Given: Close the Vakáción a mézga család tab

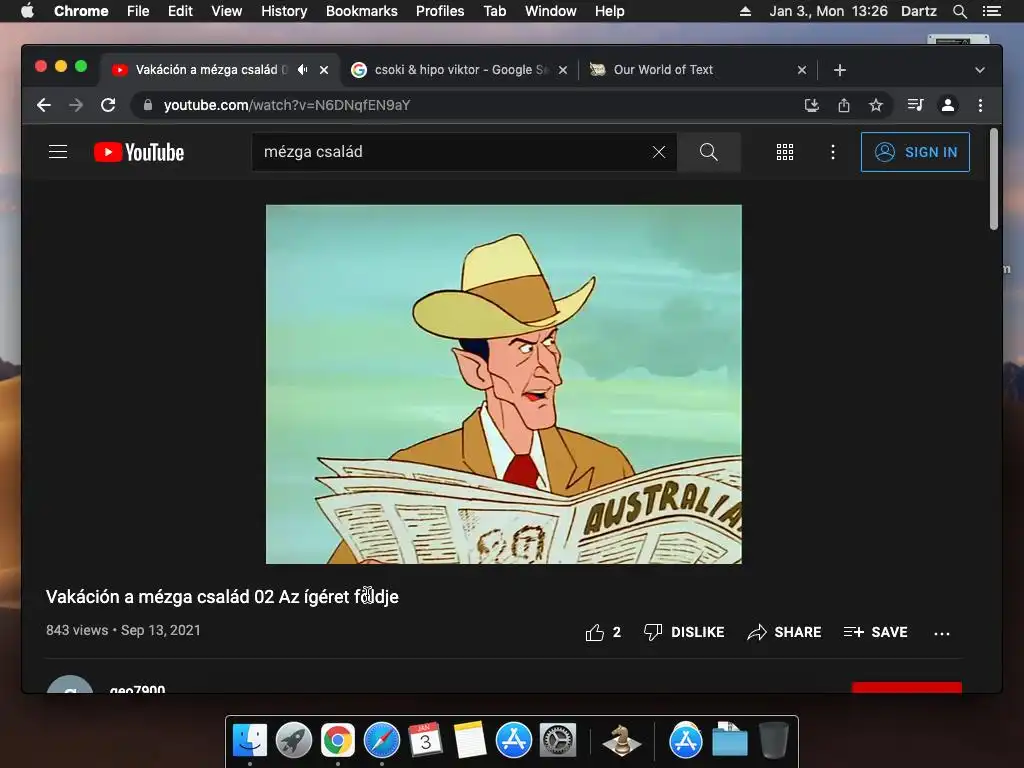Looking at the screenshot, I should click(x=324, y=70).
